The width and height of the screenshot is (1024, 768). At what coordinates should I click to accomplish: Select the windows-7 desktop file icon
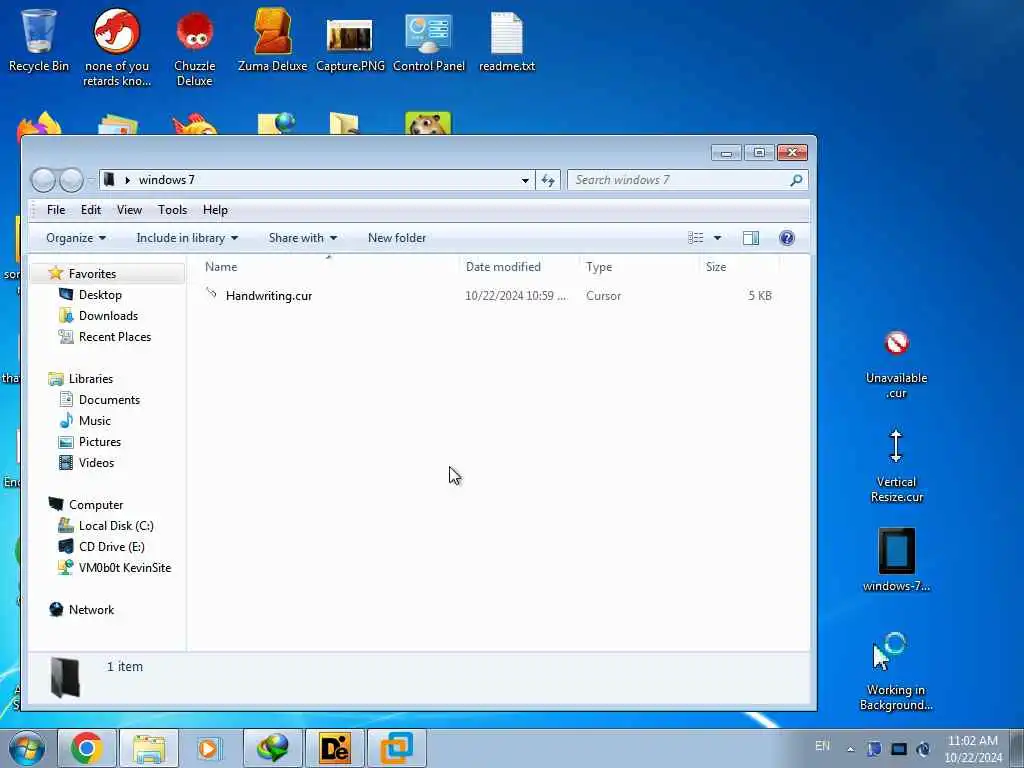tap(897, 560)
